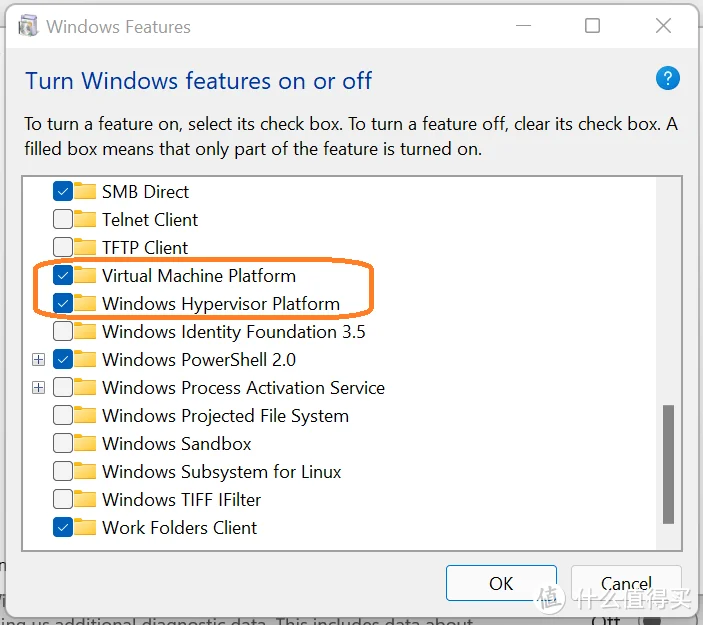Screen dimensions: 703x625
Task: Select the Windows Identity Foundation 3.5 label
Action: tap(234, 331)
